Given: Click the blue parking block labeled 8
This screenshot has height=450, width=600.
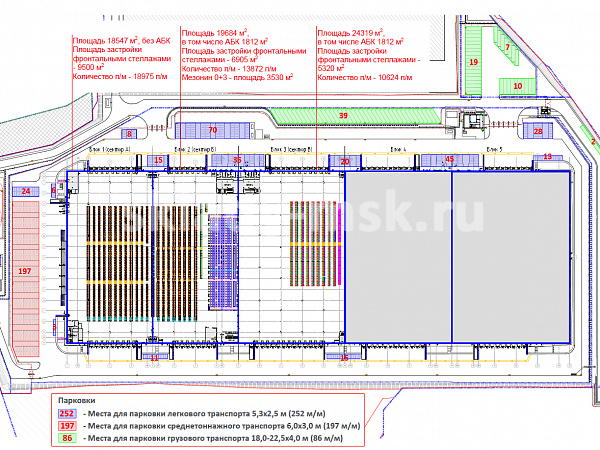Looking at the screenshot, I should pos(129,134).
